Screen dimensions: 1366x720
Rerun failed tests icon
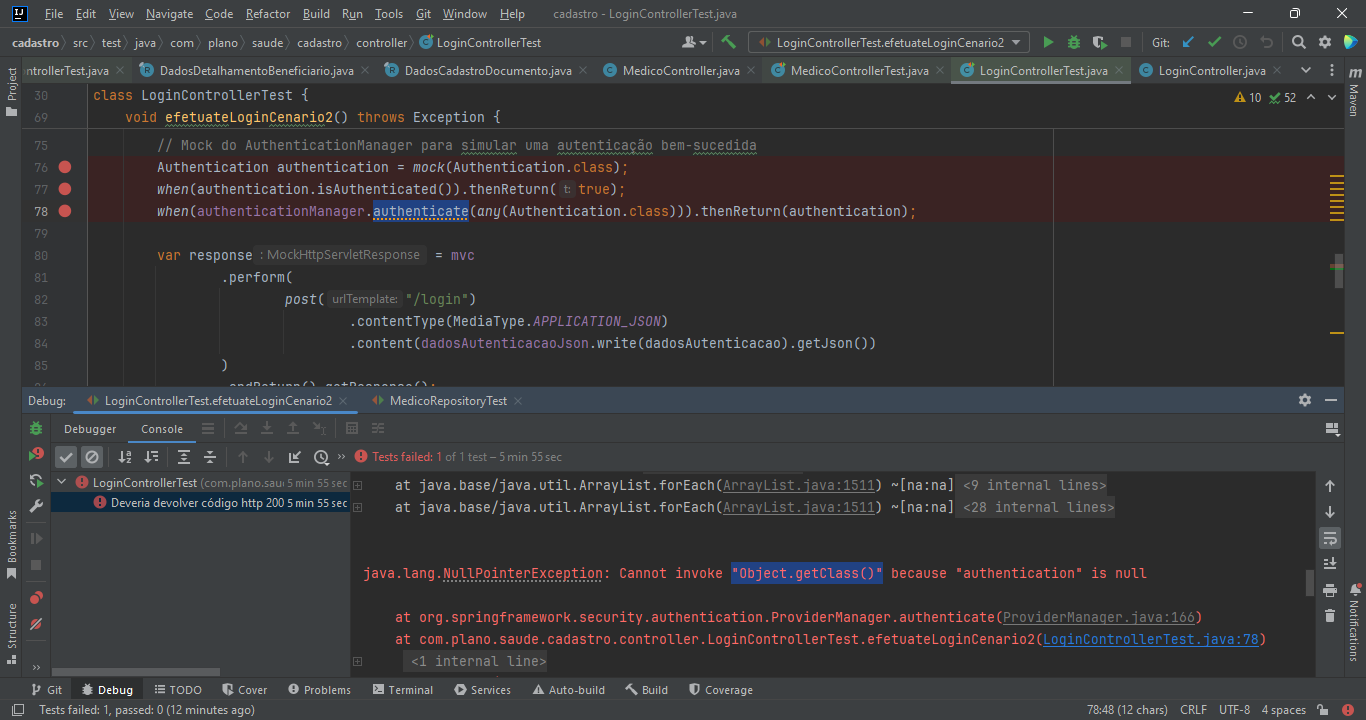coord(36,455)
